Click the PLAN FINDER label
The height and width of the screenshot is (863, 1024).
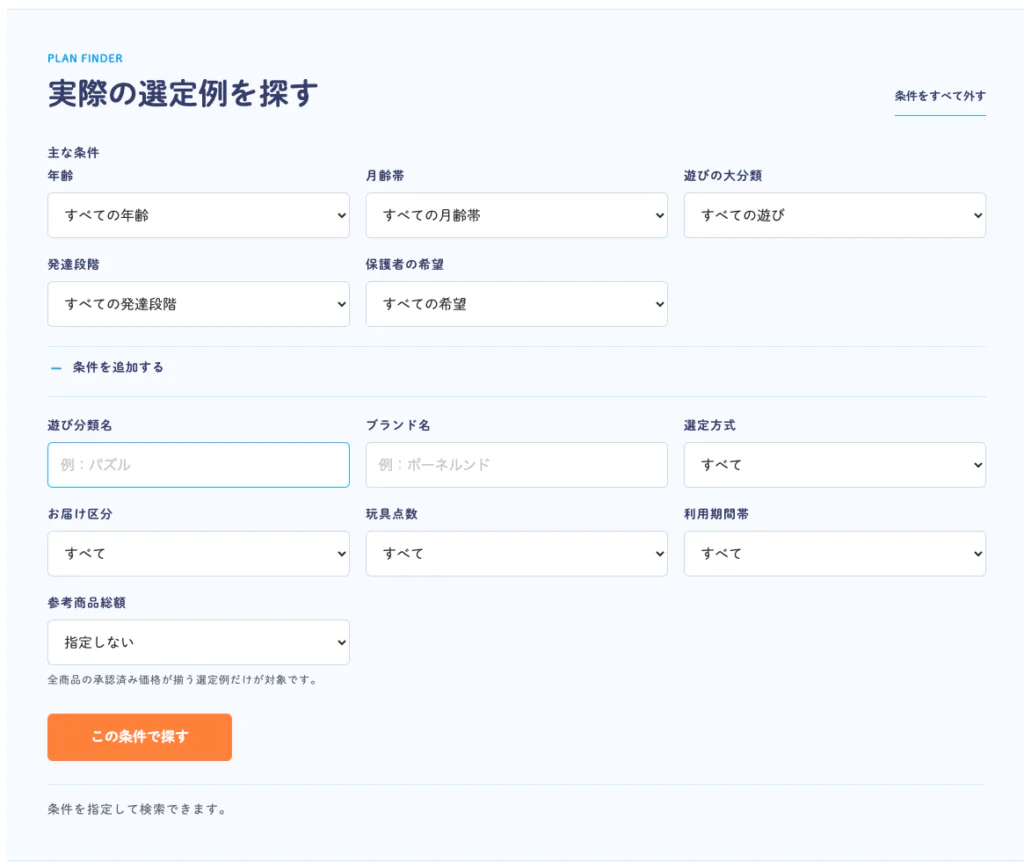85,58
